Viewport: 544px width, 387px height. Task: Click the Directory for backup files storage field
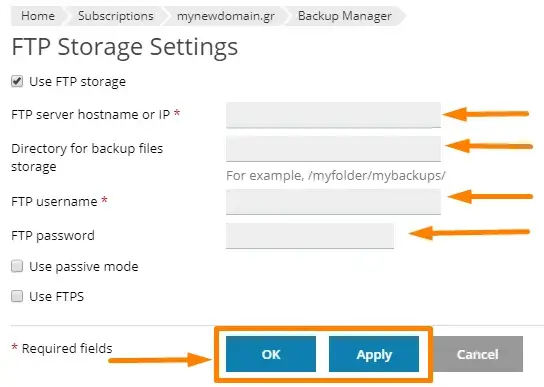(x=333, y=149)
